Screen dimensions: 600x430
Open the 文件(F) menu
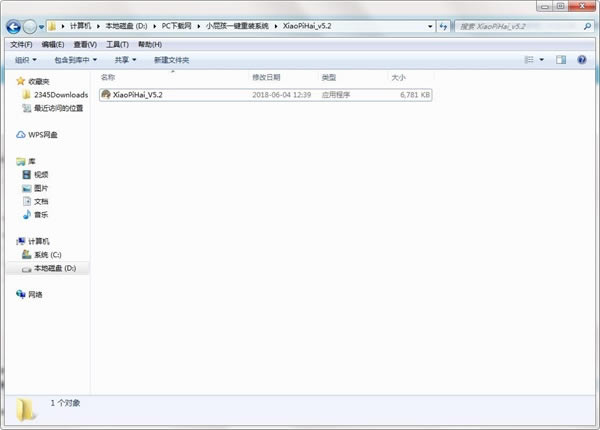point(21,45)
